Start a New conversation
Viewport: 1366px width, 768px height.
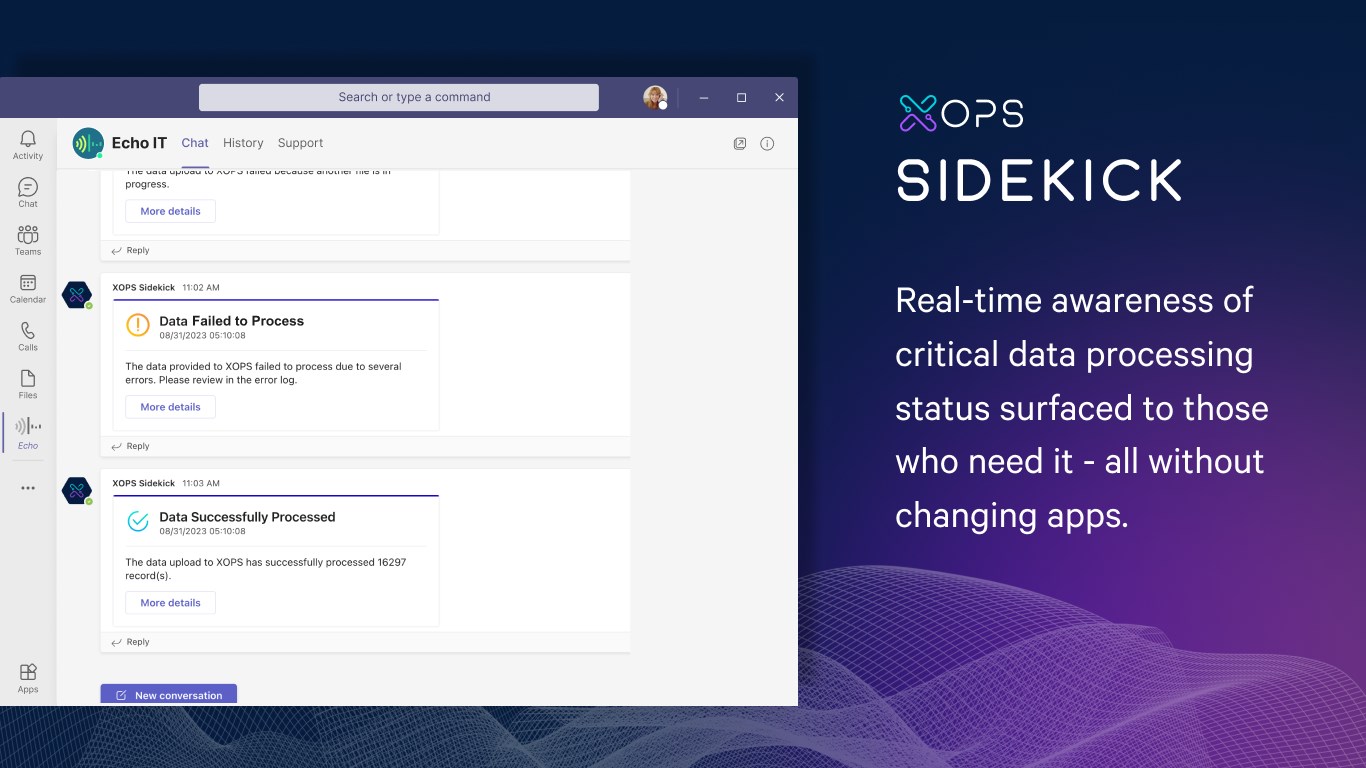pyautogui.click(x=169, y=695)
